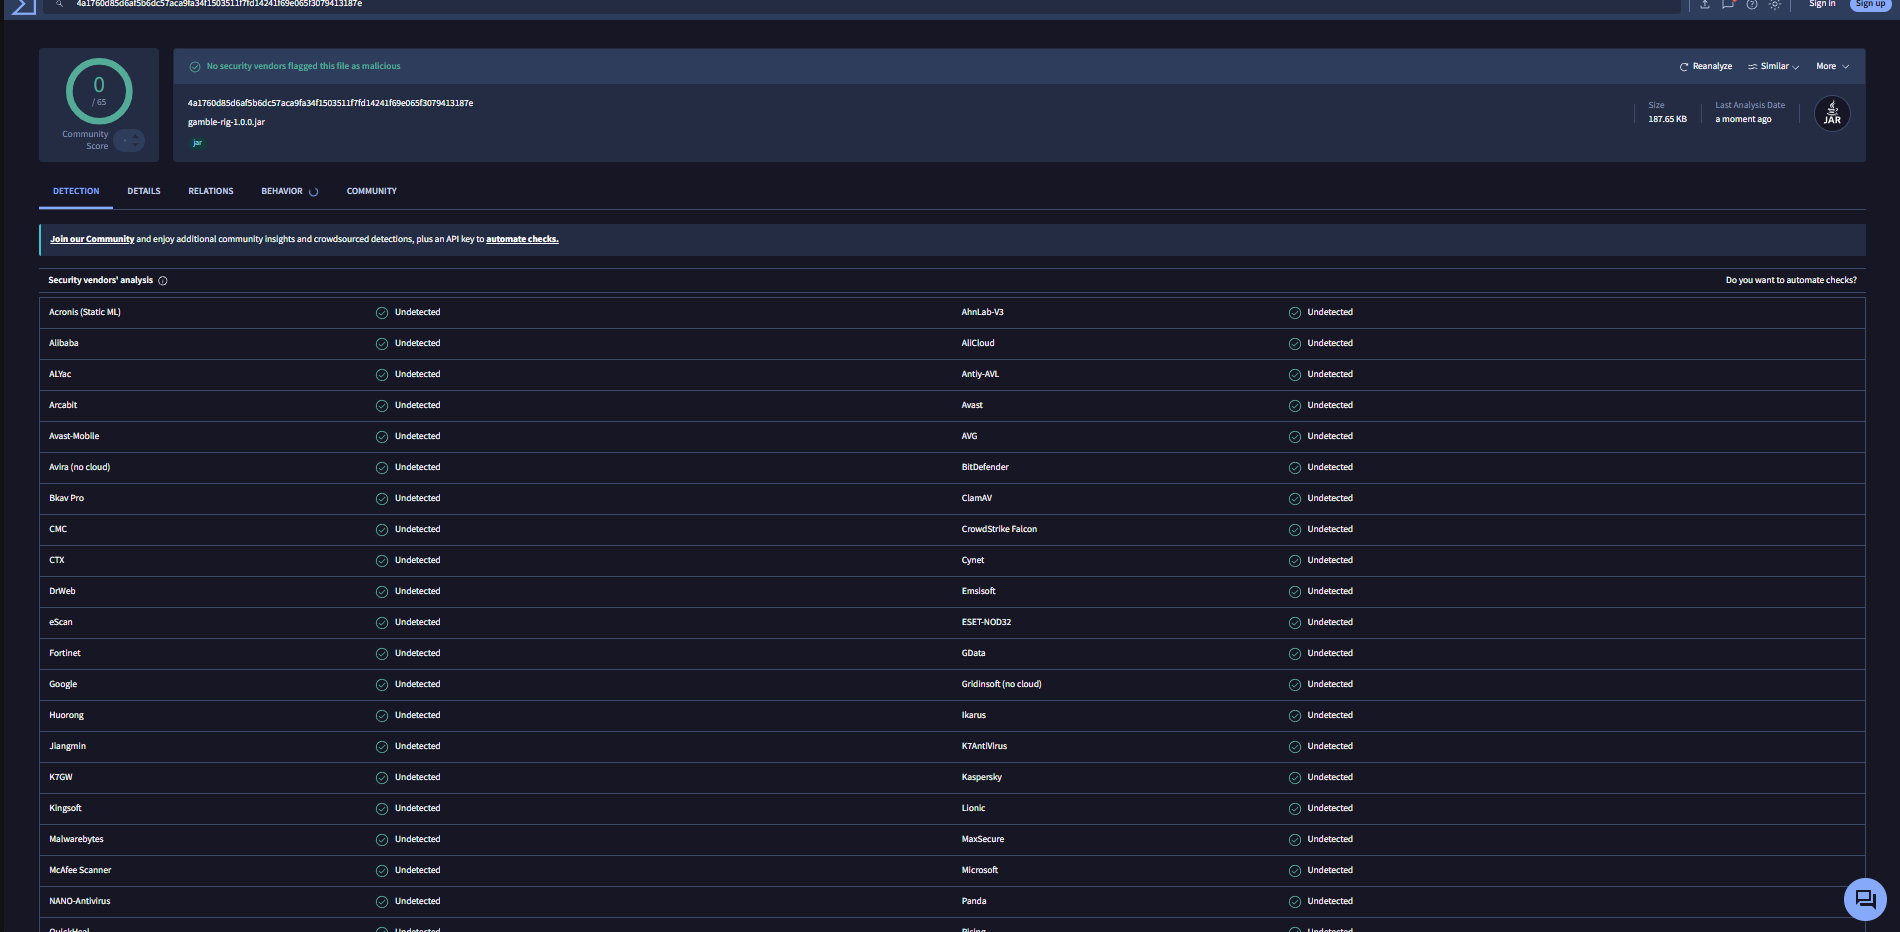Screen dimensions: 1900x932
Task: Click vendor name 'K7AntiVirus'
Action: point(984,747)
